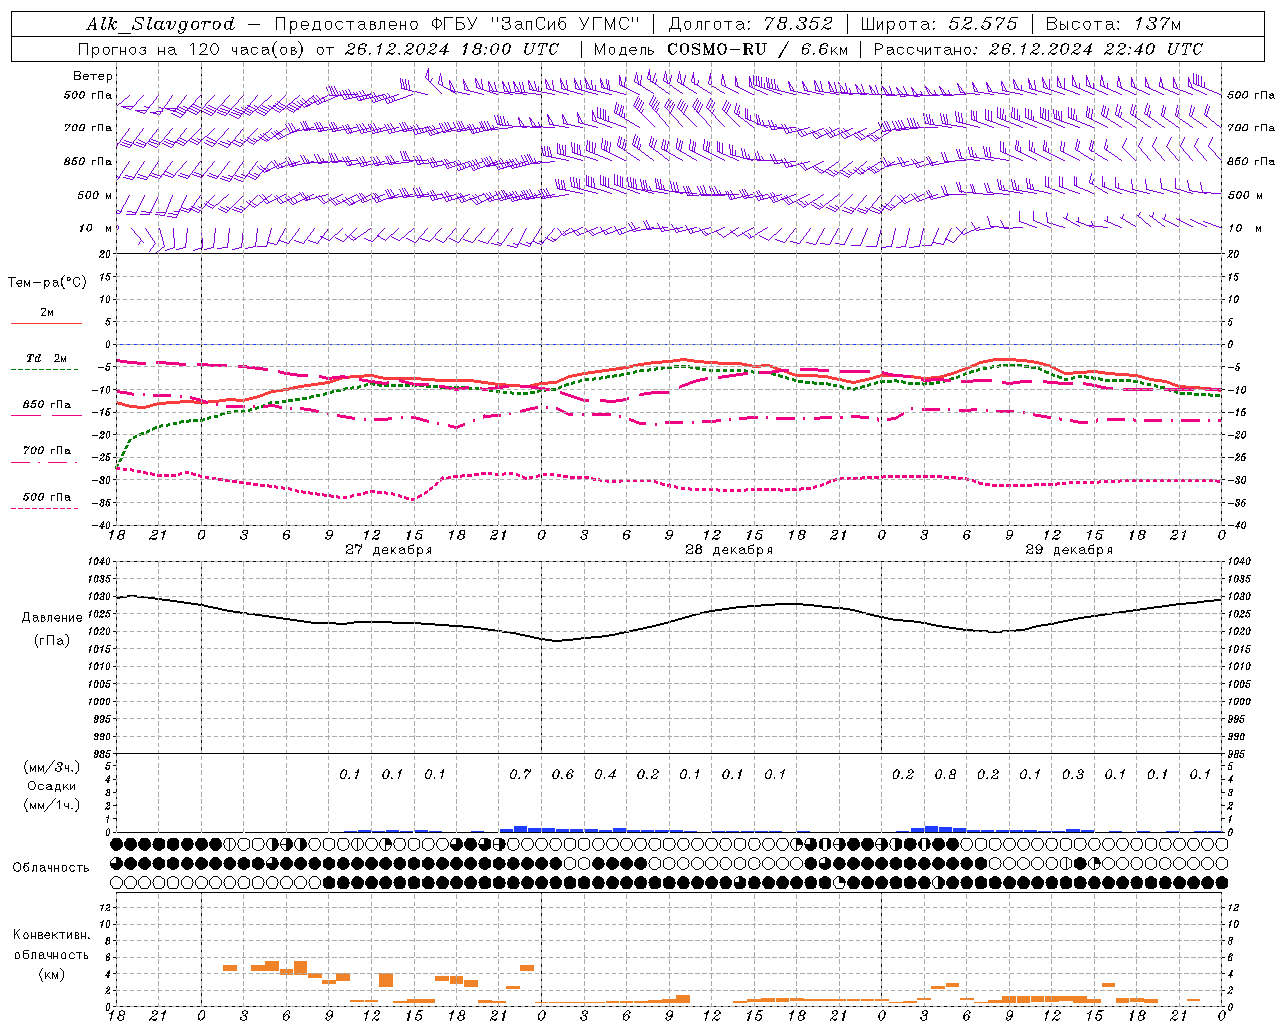1280x1024 pixels.
Task: Click the "Td" dew point legend label
Action: tap(33, 358)
